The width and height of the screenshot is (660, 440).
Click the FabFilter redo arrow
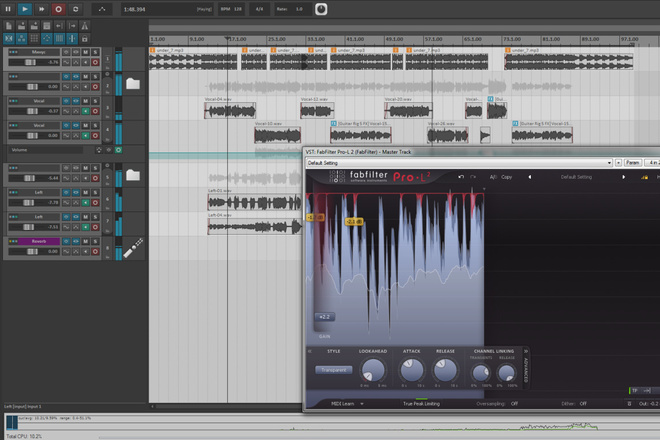[x=473, y=177]
